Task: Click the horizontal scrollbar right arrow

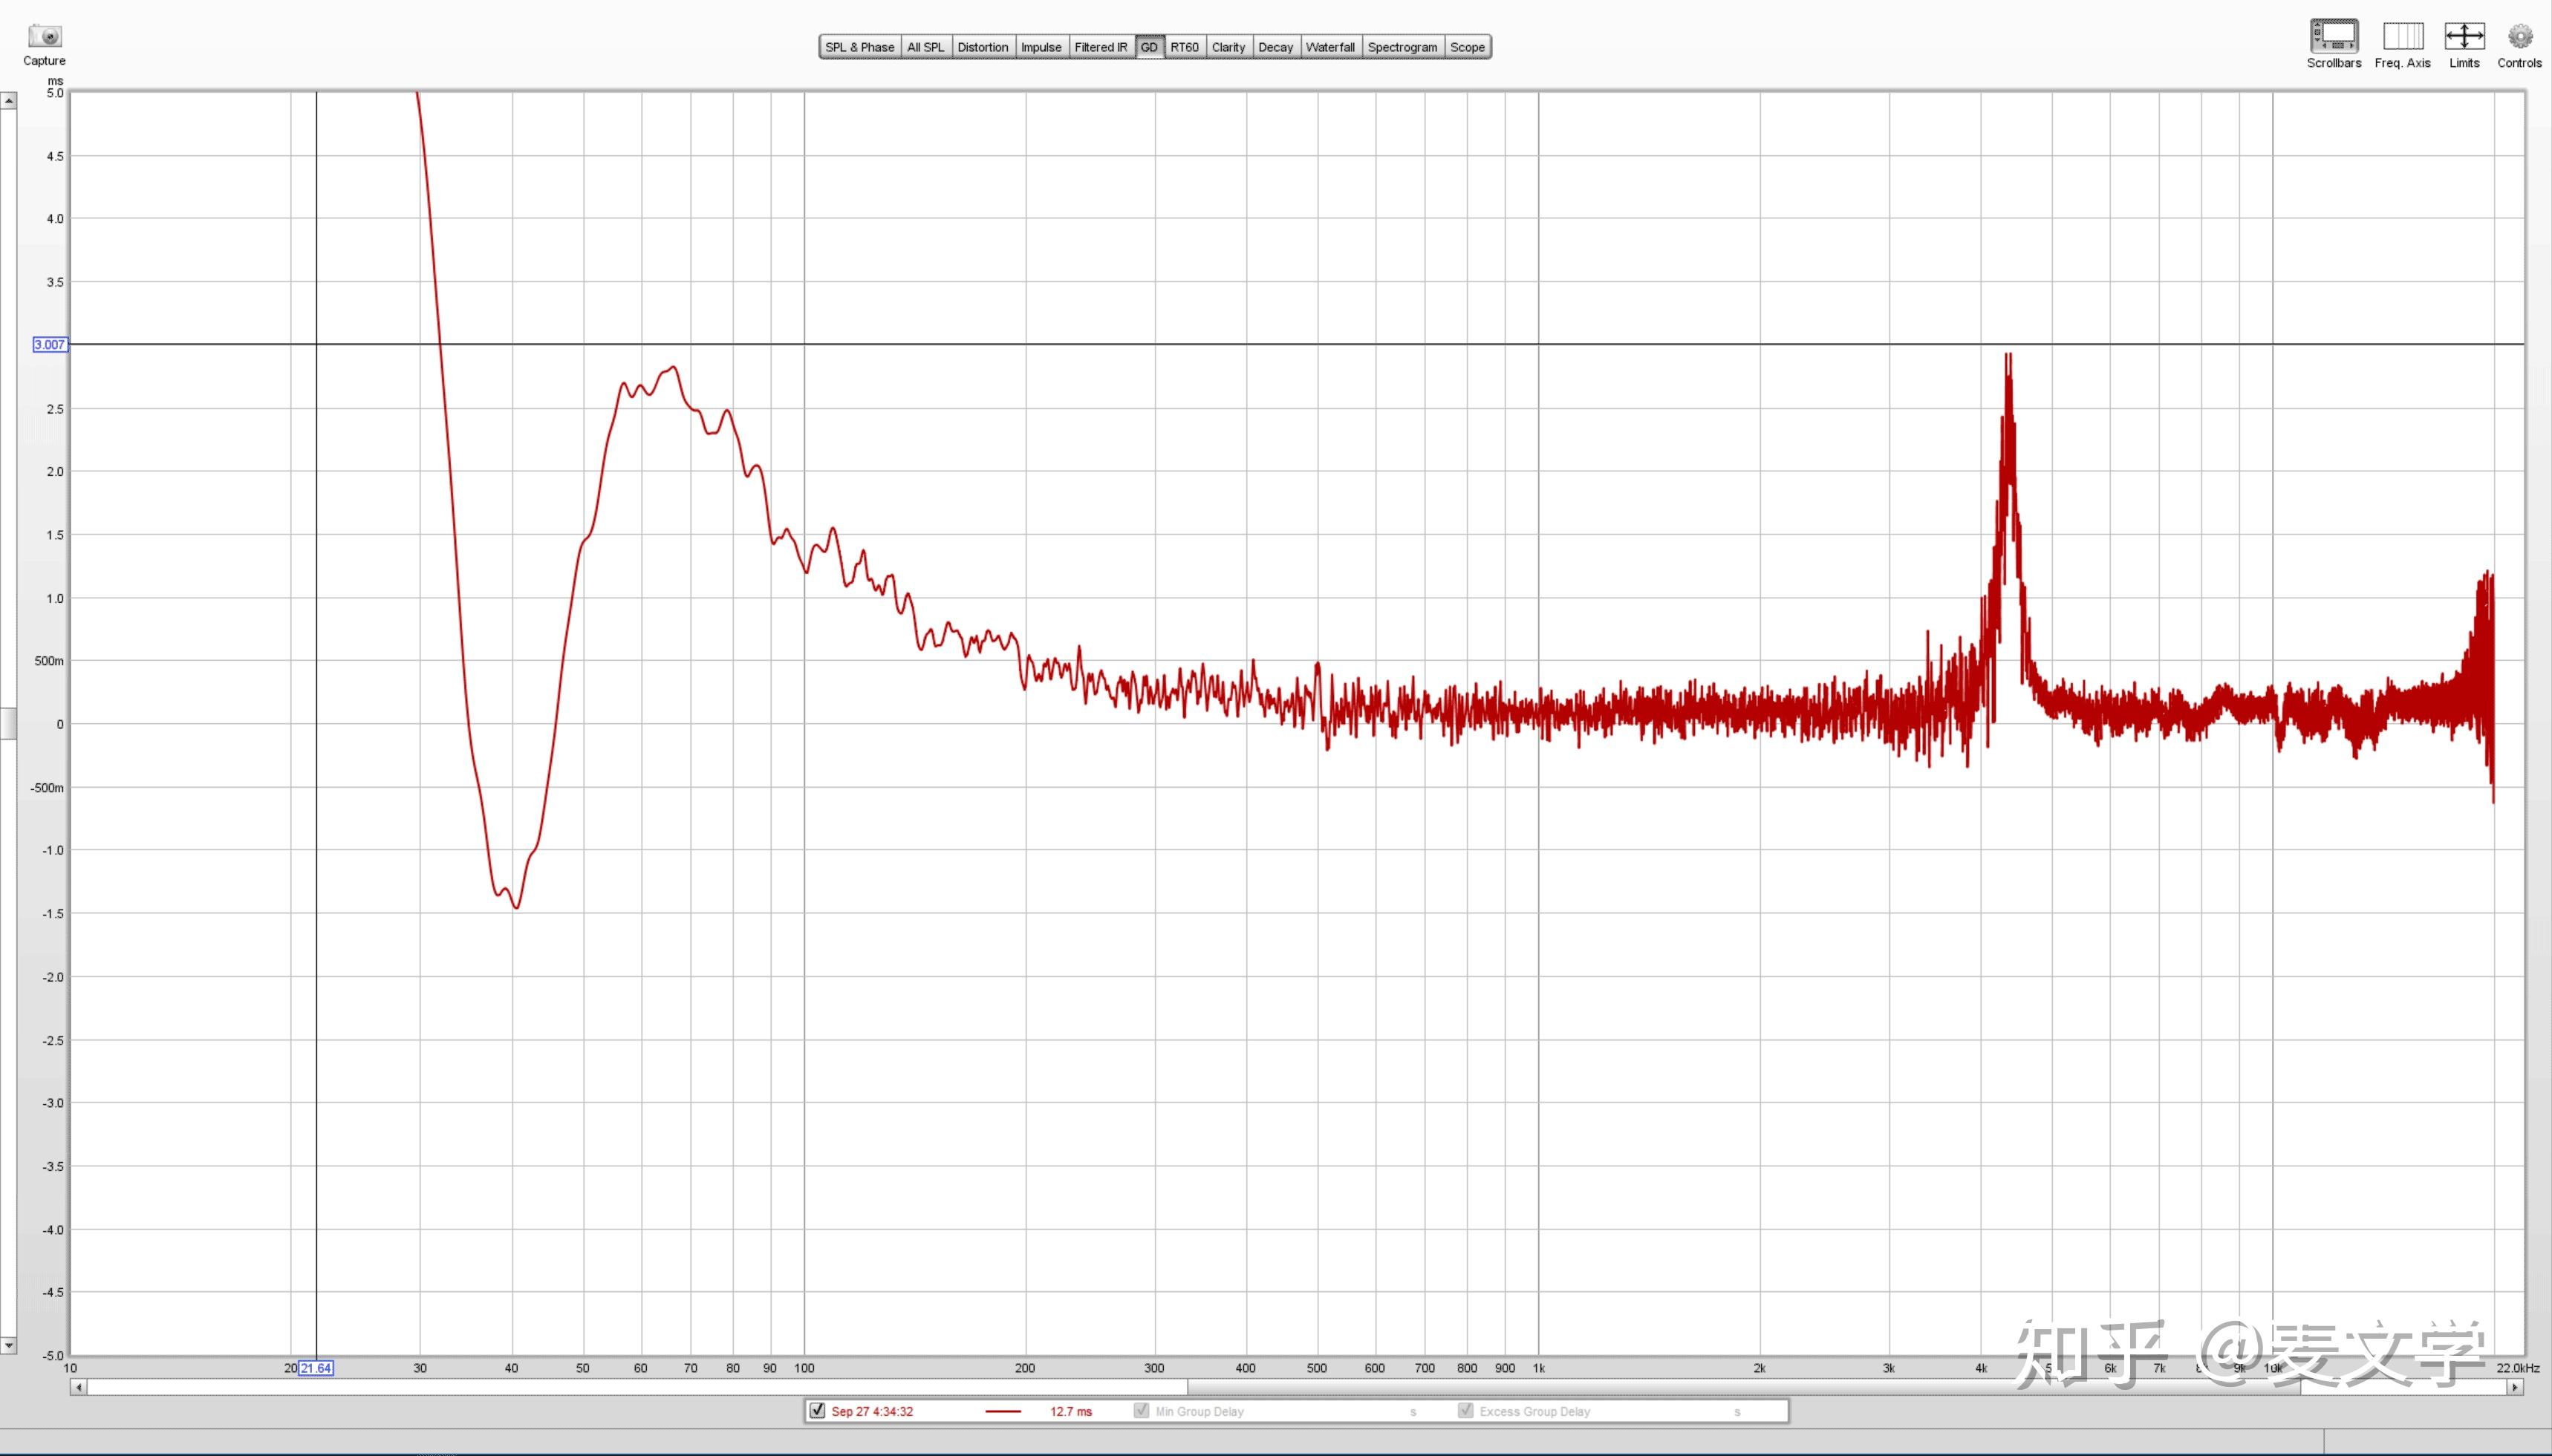Action: 2515,1387
